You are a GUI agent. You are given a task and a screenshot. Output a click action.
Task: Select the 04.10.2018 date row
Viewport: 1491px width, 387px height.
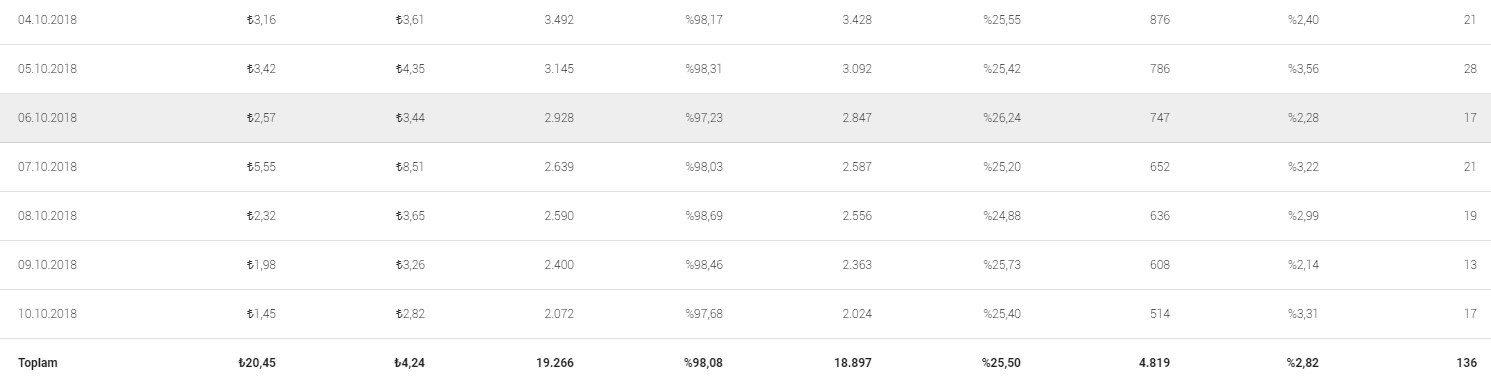coord(745,20)
